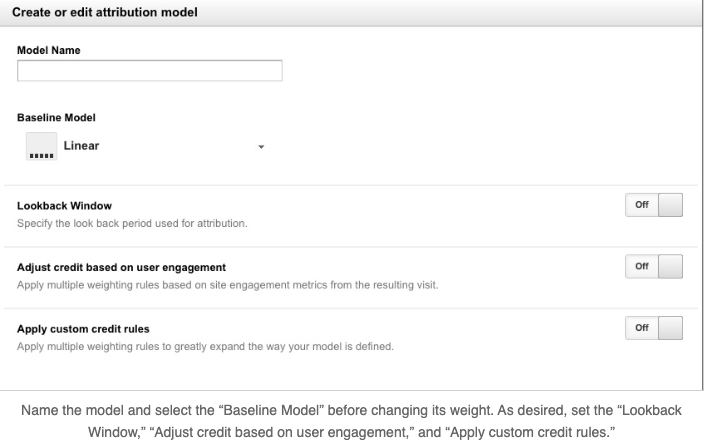Viewport: 705px width, 444px height.
Task: Click the look back period description text
Action: (132, 223)
